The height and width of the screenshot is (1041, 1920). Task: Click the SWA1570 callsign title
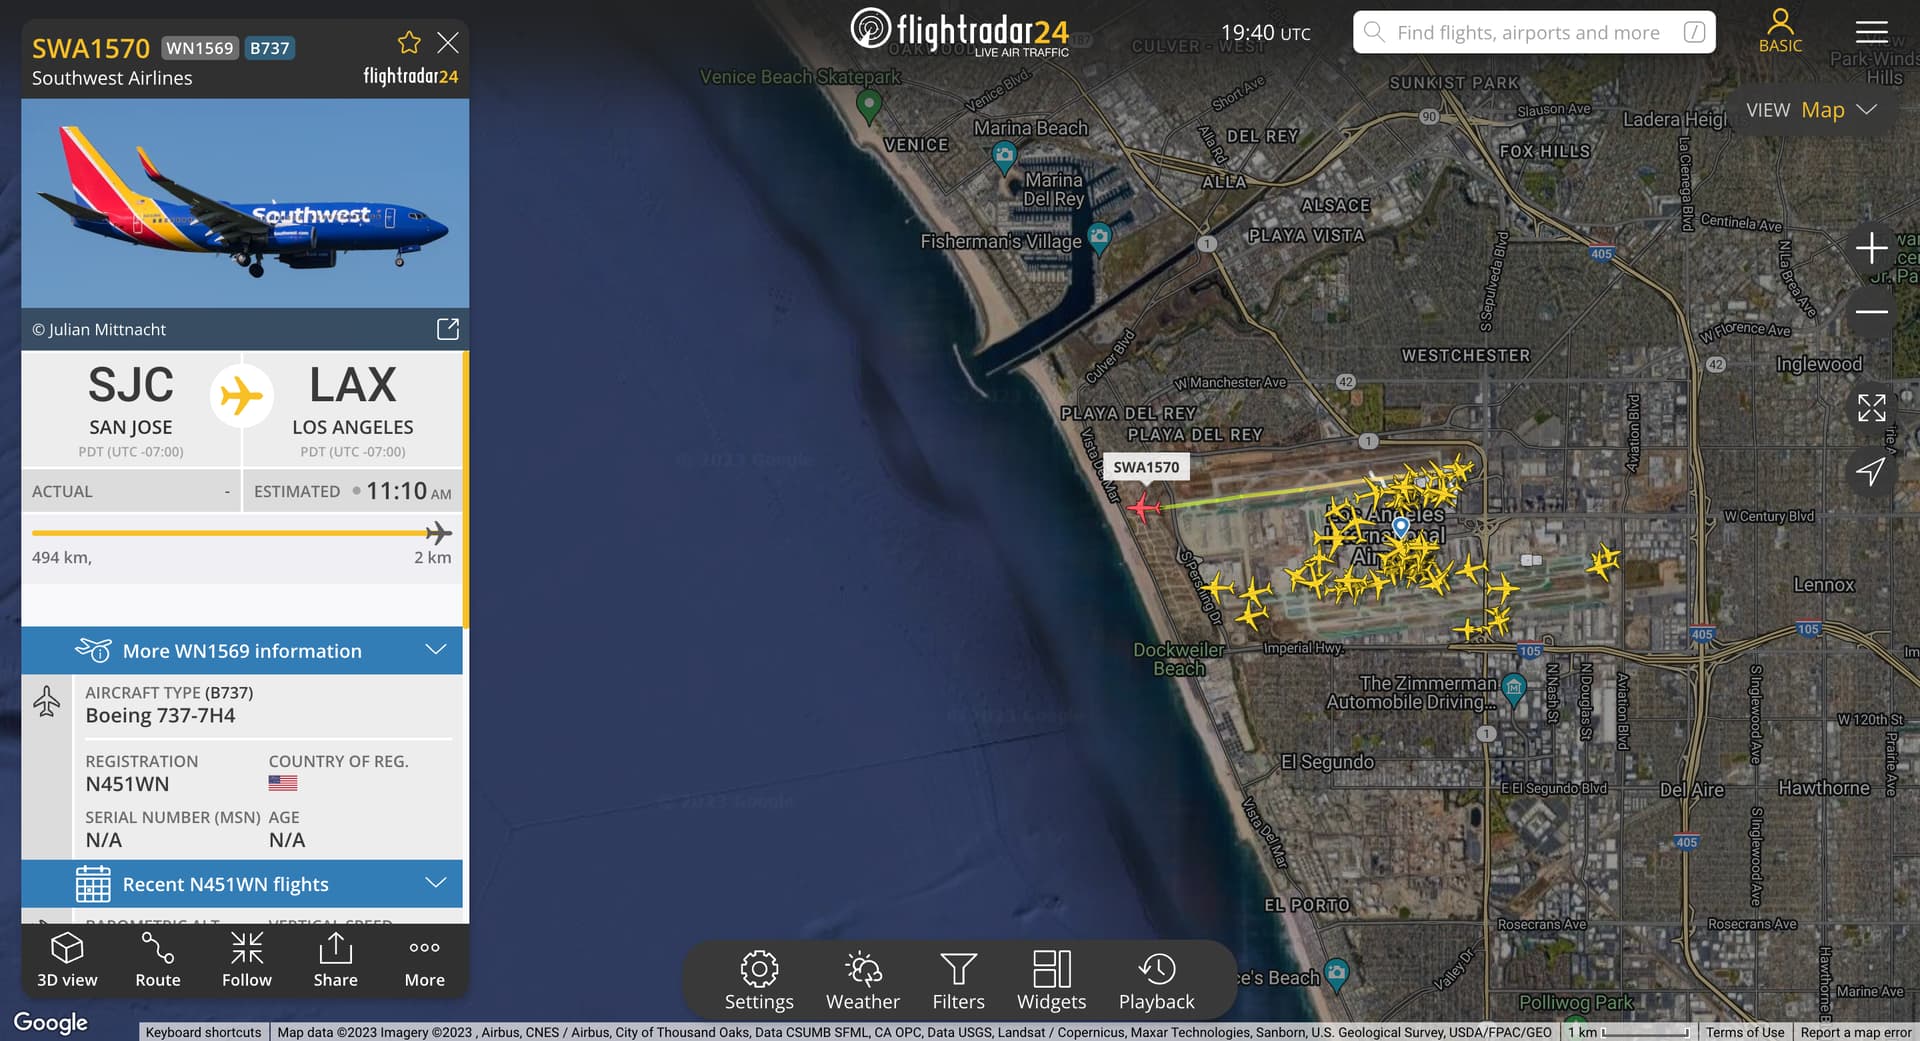pos(91,48)
